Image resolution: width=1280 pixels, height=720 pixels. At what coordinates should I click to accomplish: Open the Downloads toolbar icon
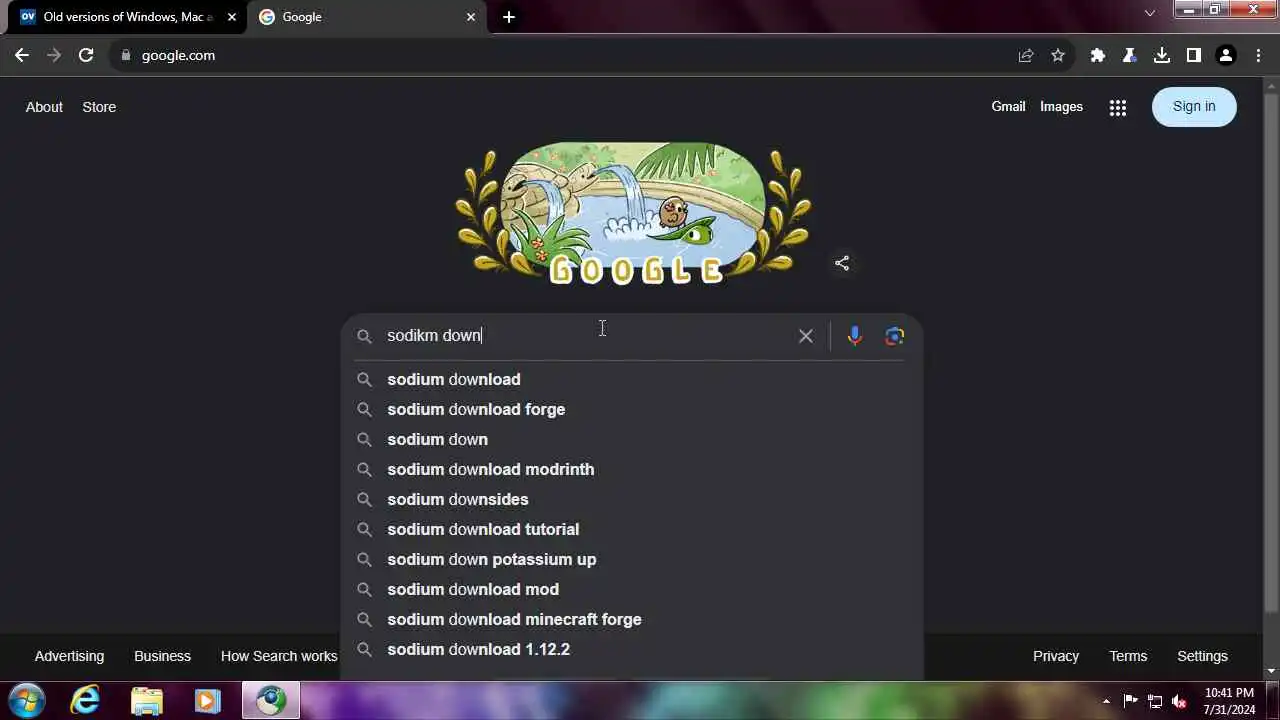point(1162,55)
